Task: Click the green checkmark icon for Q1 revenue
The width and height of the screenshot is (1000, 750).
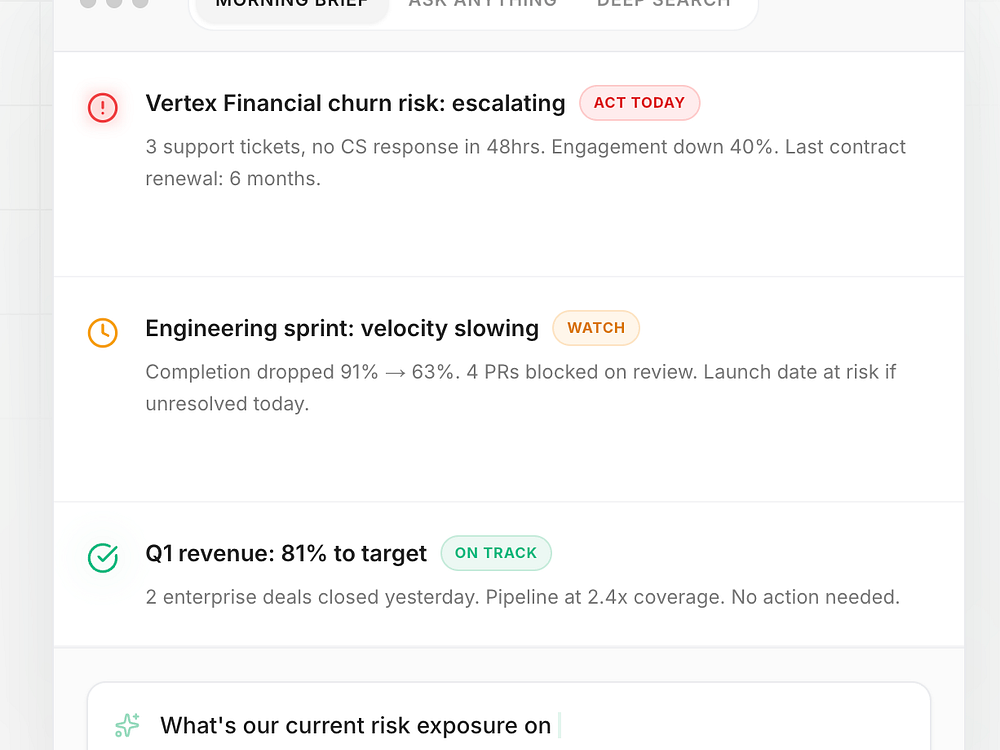Action: point(103,557)
